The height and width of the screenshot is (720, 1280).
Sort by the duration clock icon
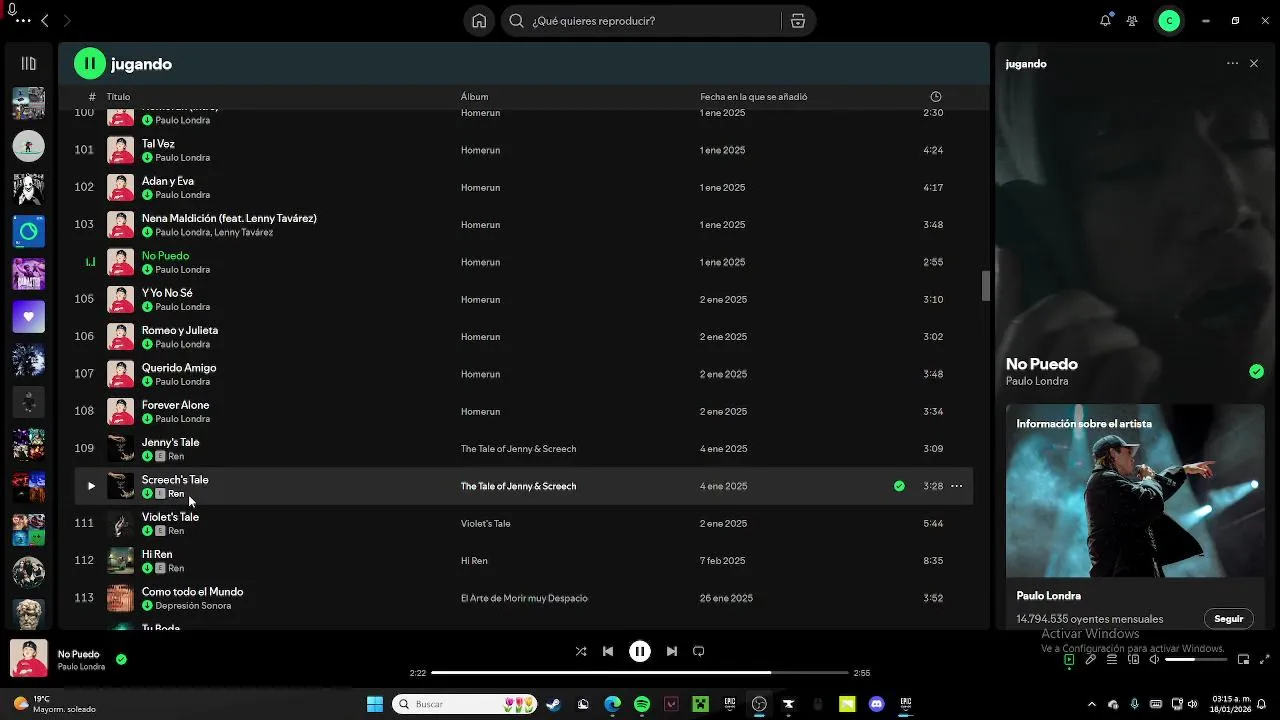tap(936, 97)
